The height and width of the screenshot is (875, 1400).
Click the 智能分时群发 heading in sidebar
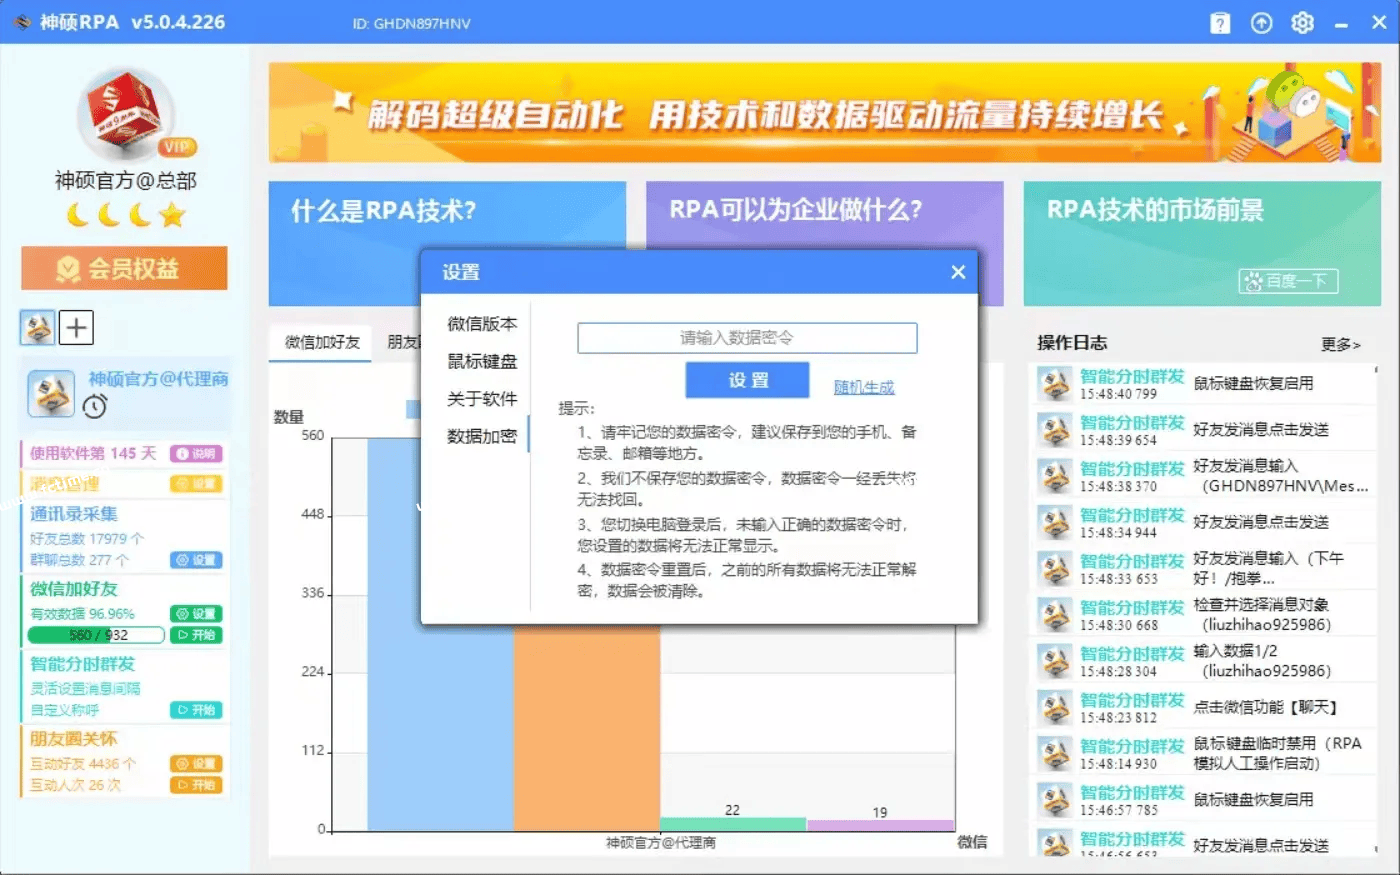[82, 664]
